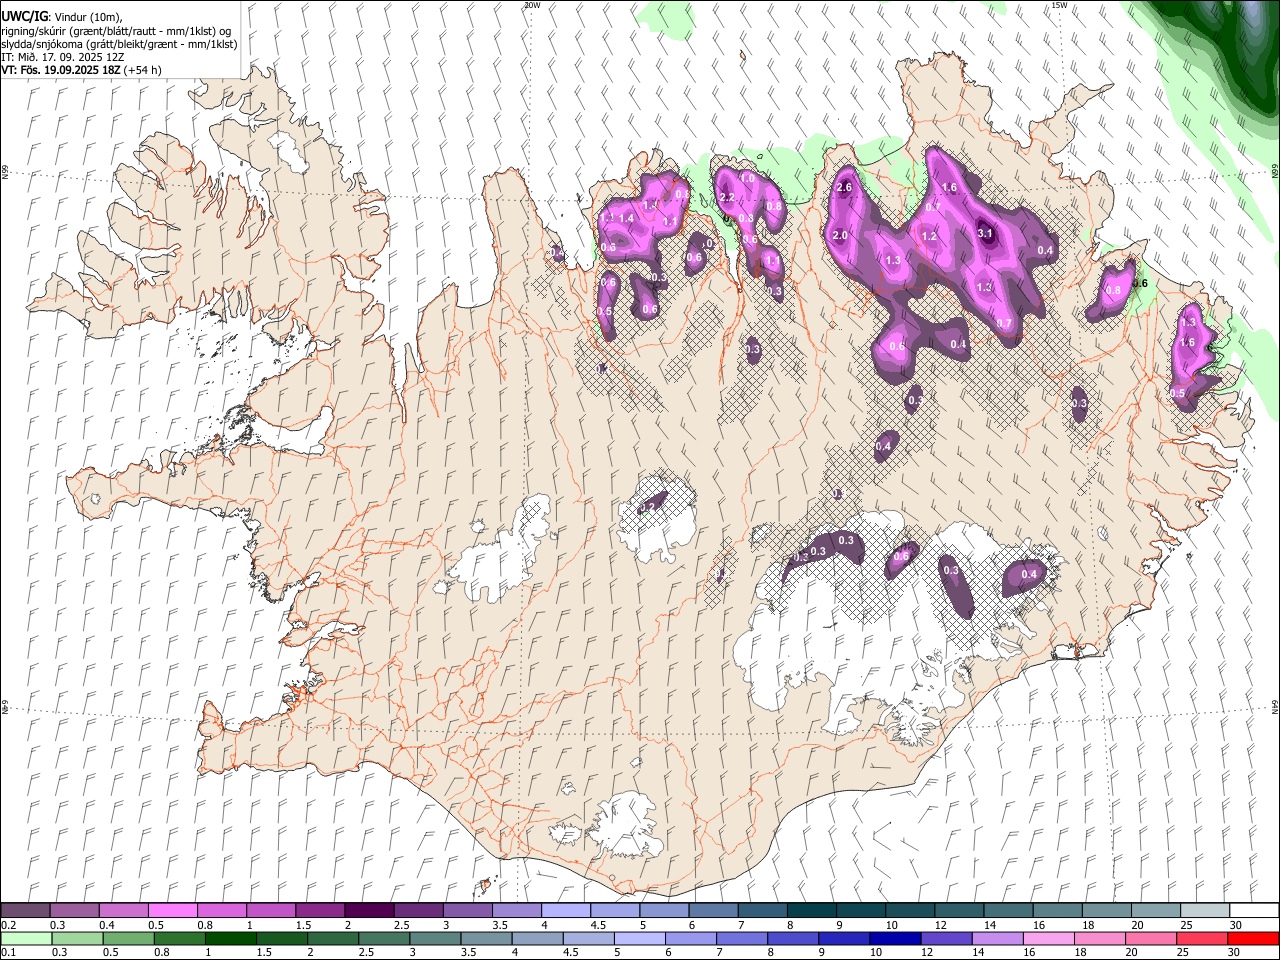Click the 0.2 label in the snow legend
The image size is (1280, 960).
coord(9,925)
